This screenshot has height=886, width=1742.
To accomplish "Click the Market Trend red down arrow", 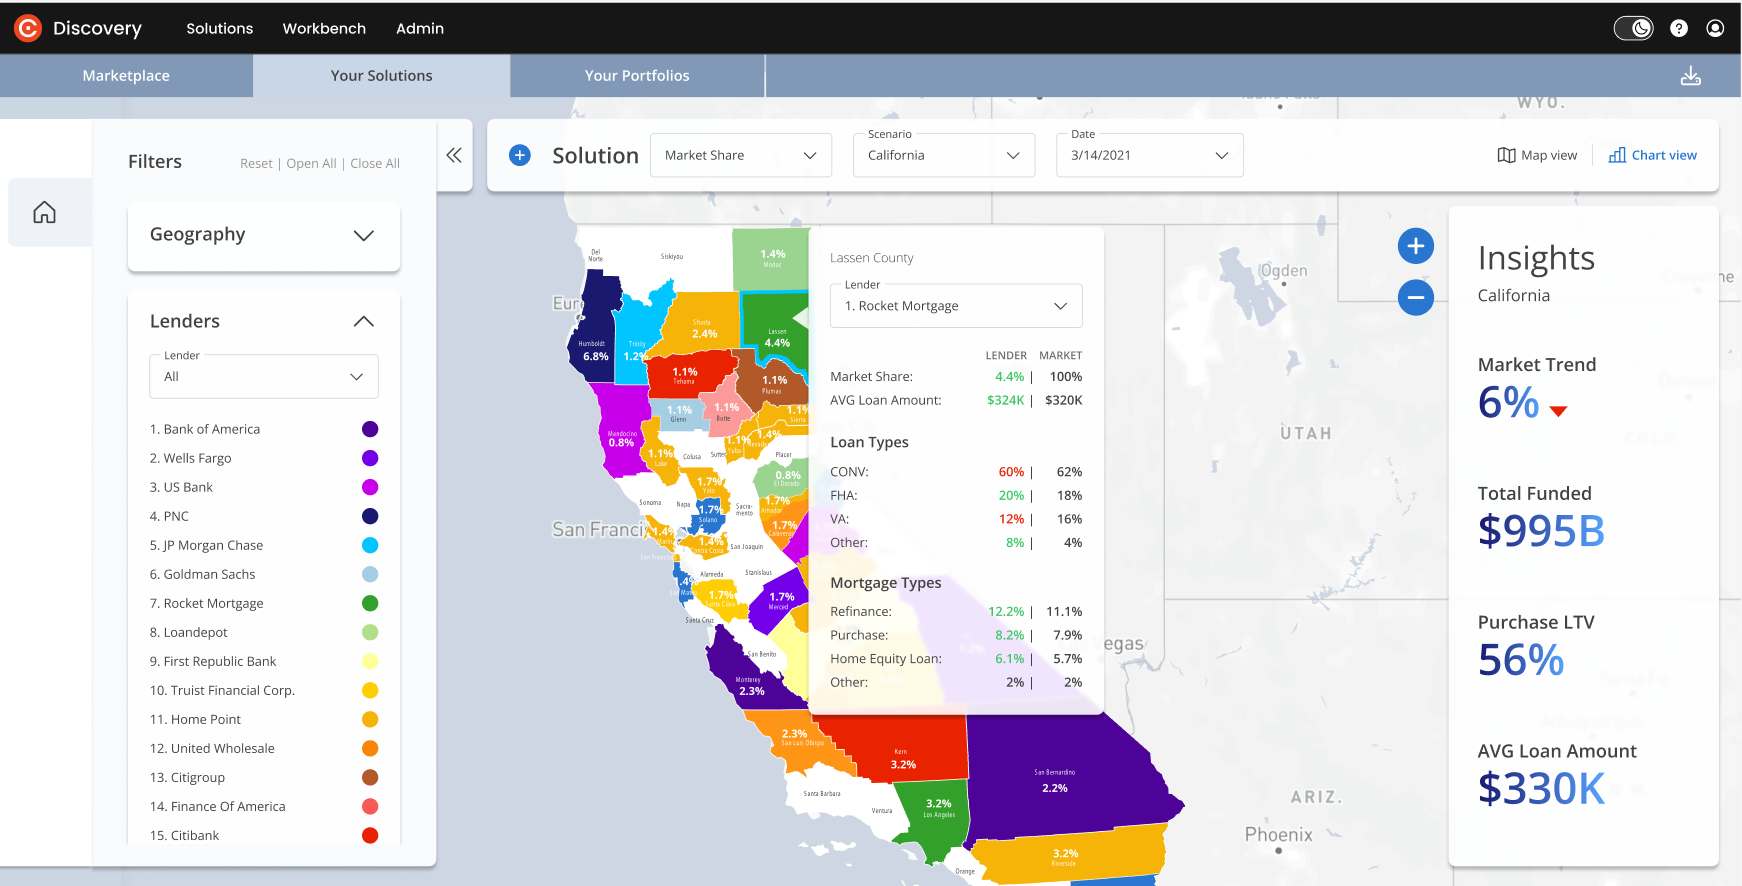I will point(1558,410).
